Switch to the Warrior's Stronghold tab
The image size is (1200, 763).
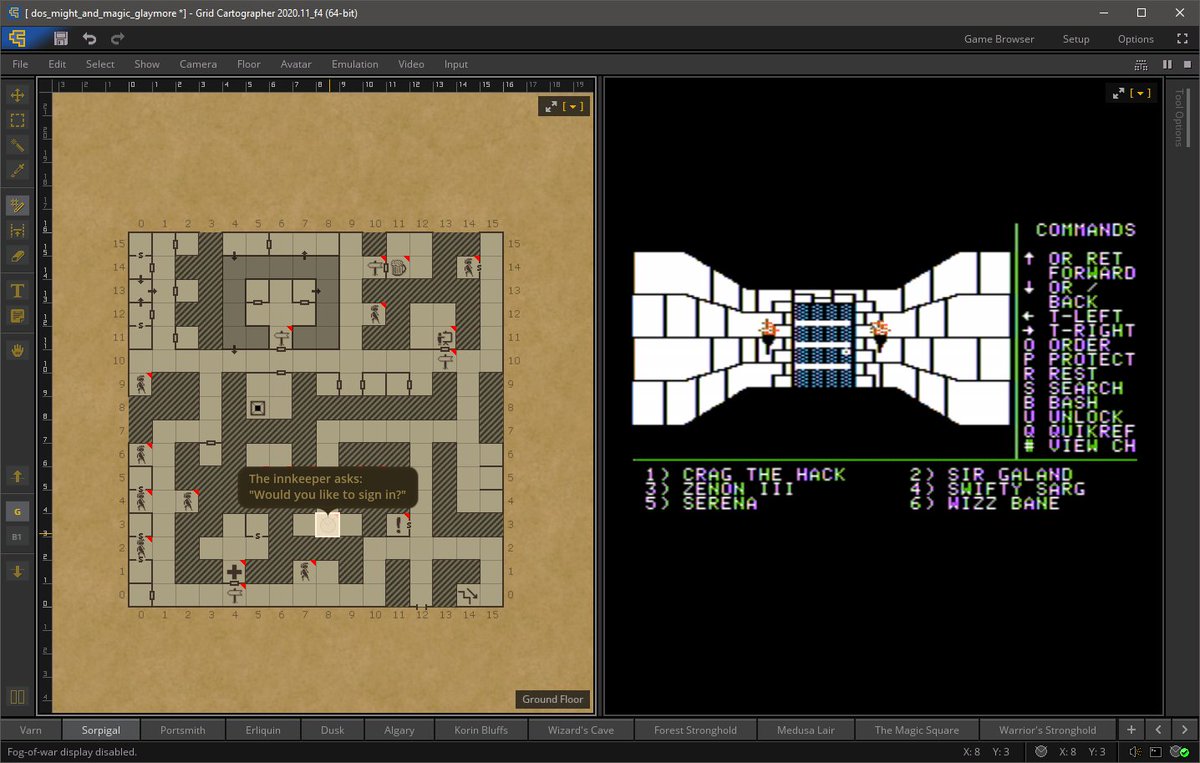pyautogui.click(x=1047, y=730)
